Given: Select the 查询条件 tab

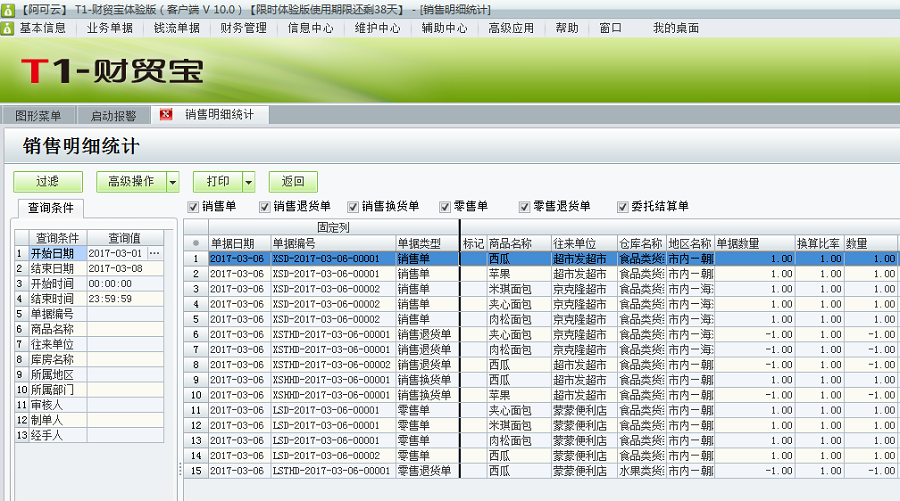Looking at the screenshot, I should [51, 208].
